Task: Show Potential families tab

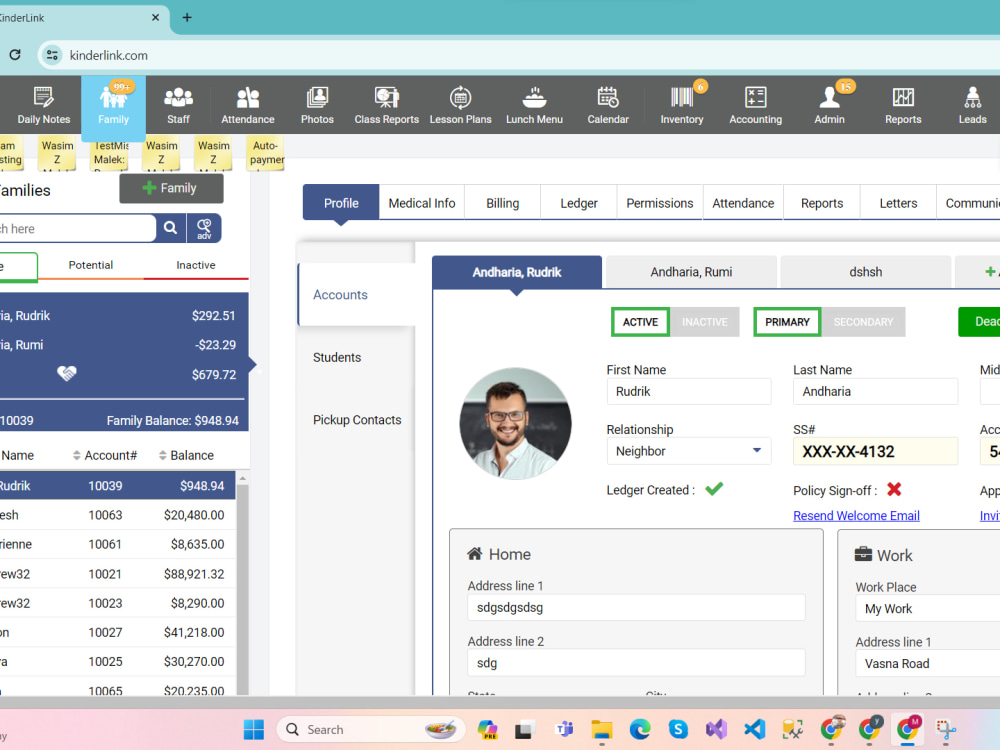Action: pyautogui.click(x=91, y=265)
